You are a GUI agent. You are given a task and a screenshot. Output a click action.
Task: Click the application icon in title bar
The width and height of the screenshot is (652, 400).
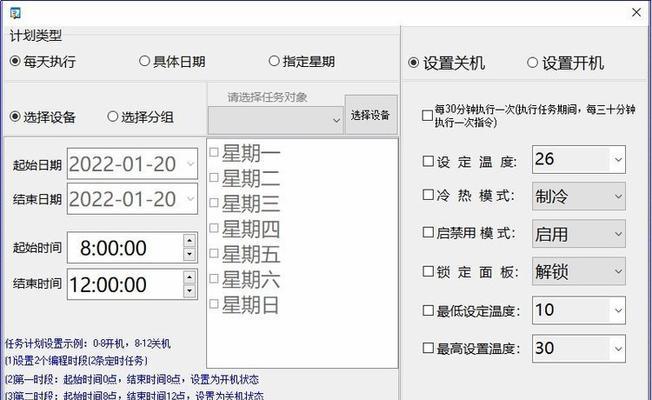coord(15,13)
